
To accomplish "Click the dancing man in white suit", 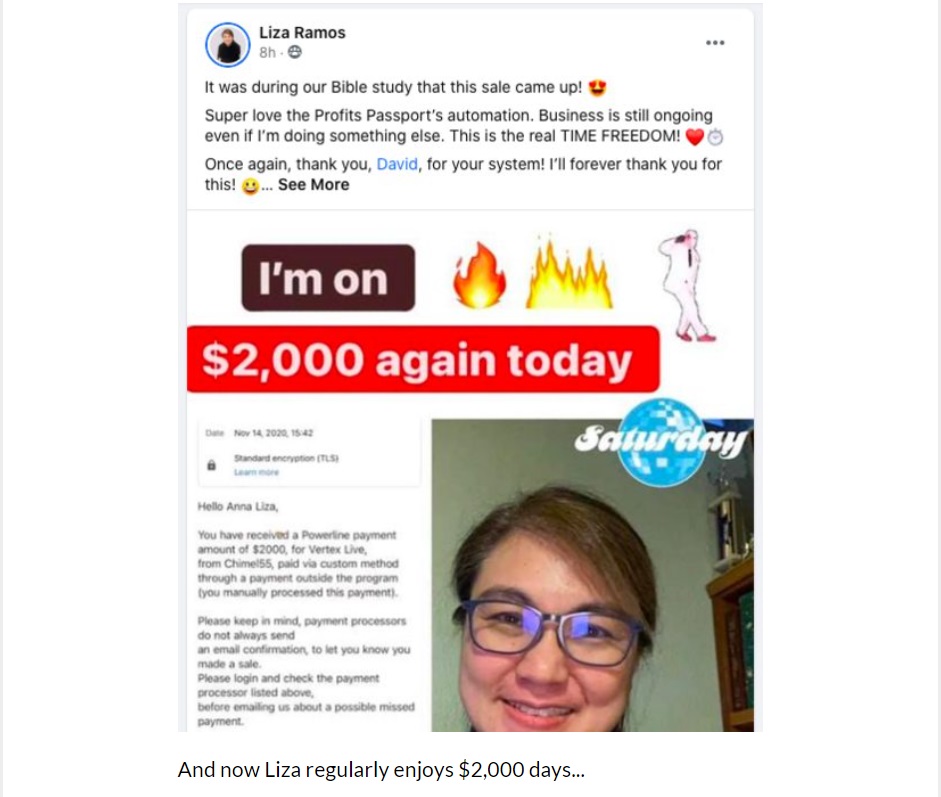I will point(687,286).
